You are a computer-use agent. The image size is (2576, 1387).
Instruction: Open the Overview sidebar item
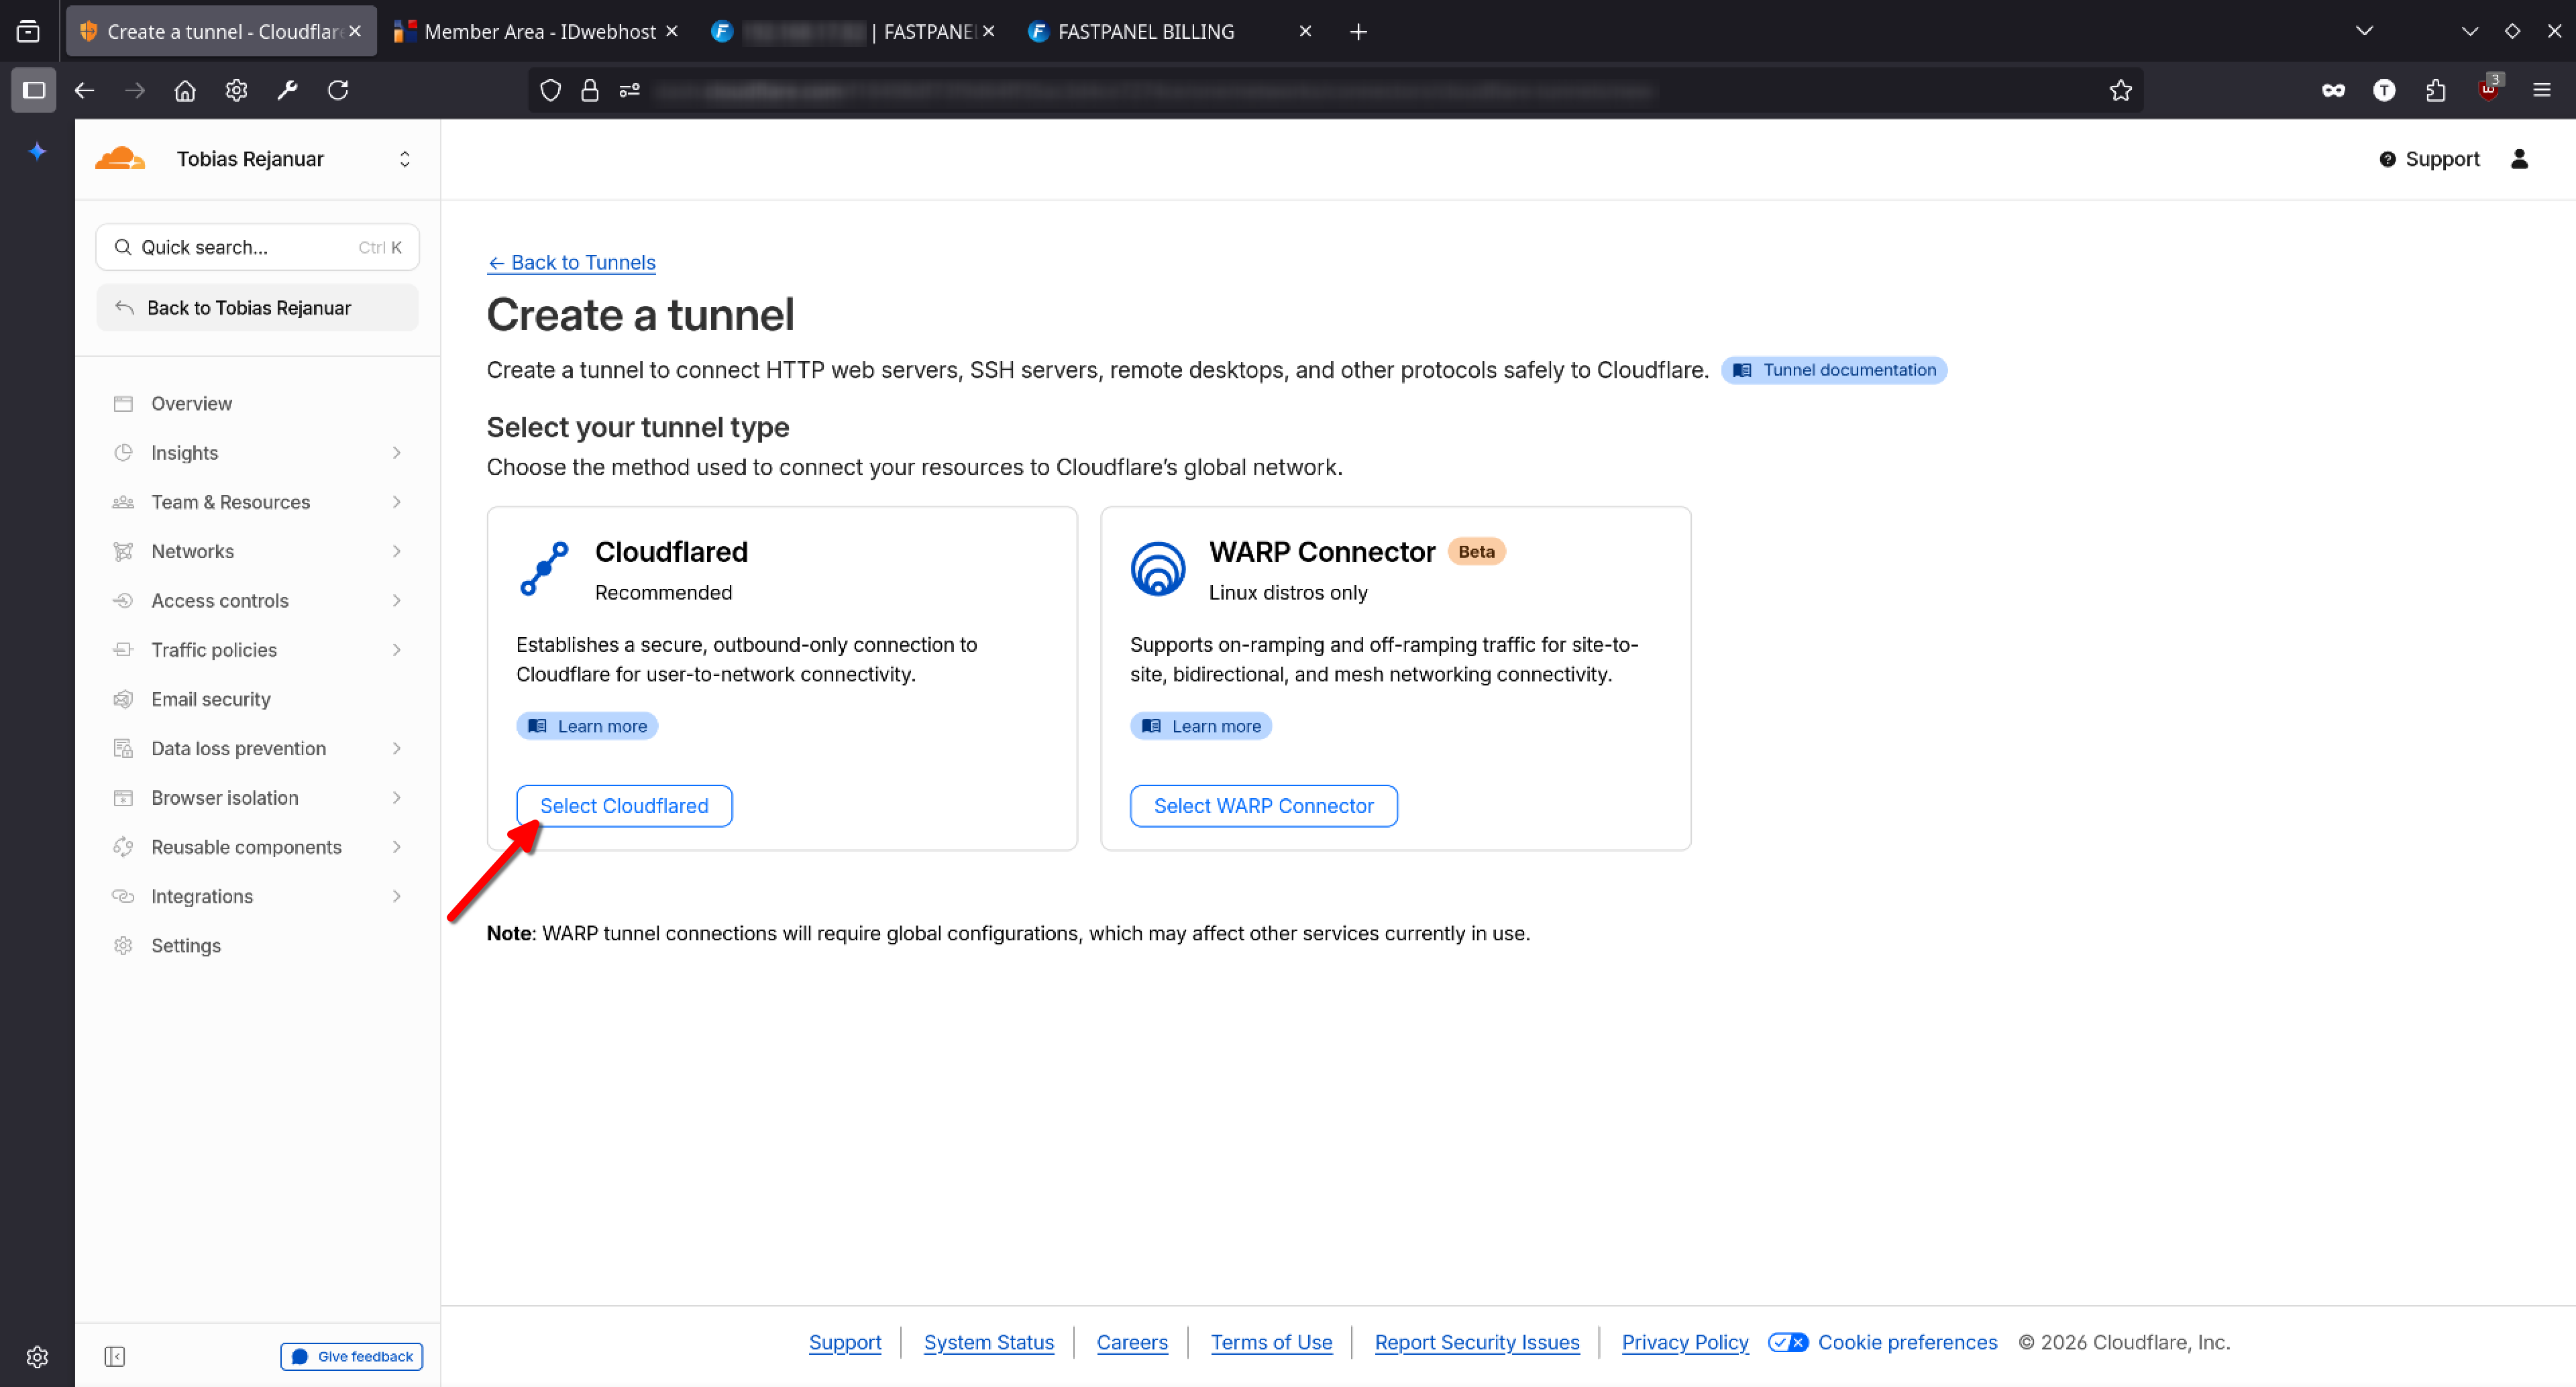click(191, 403)
